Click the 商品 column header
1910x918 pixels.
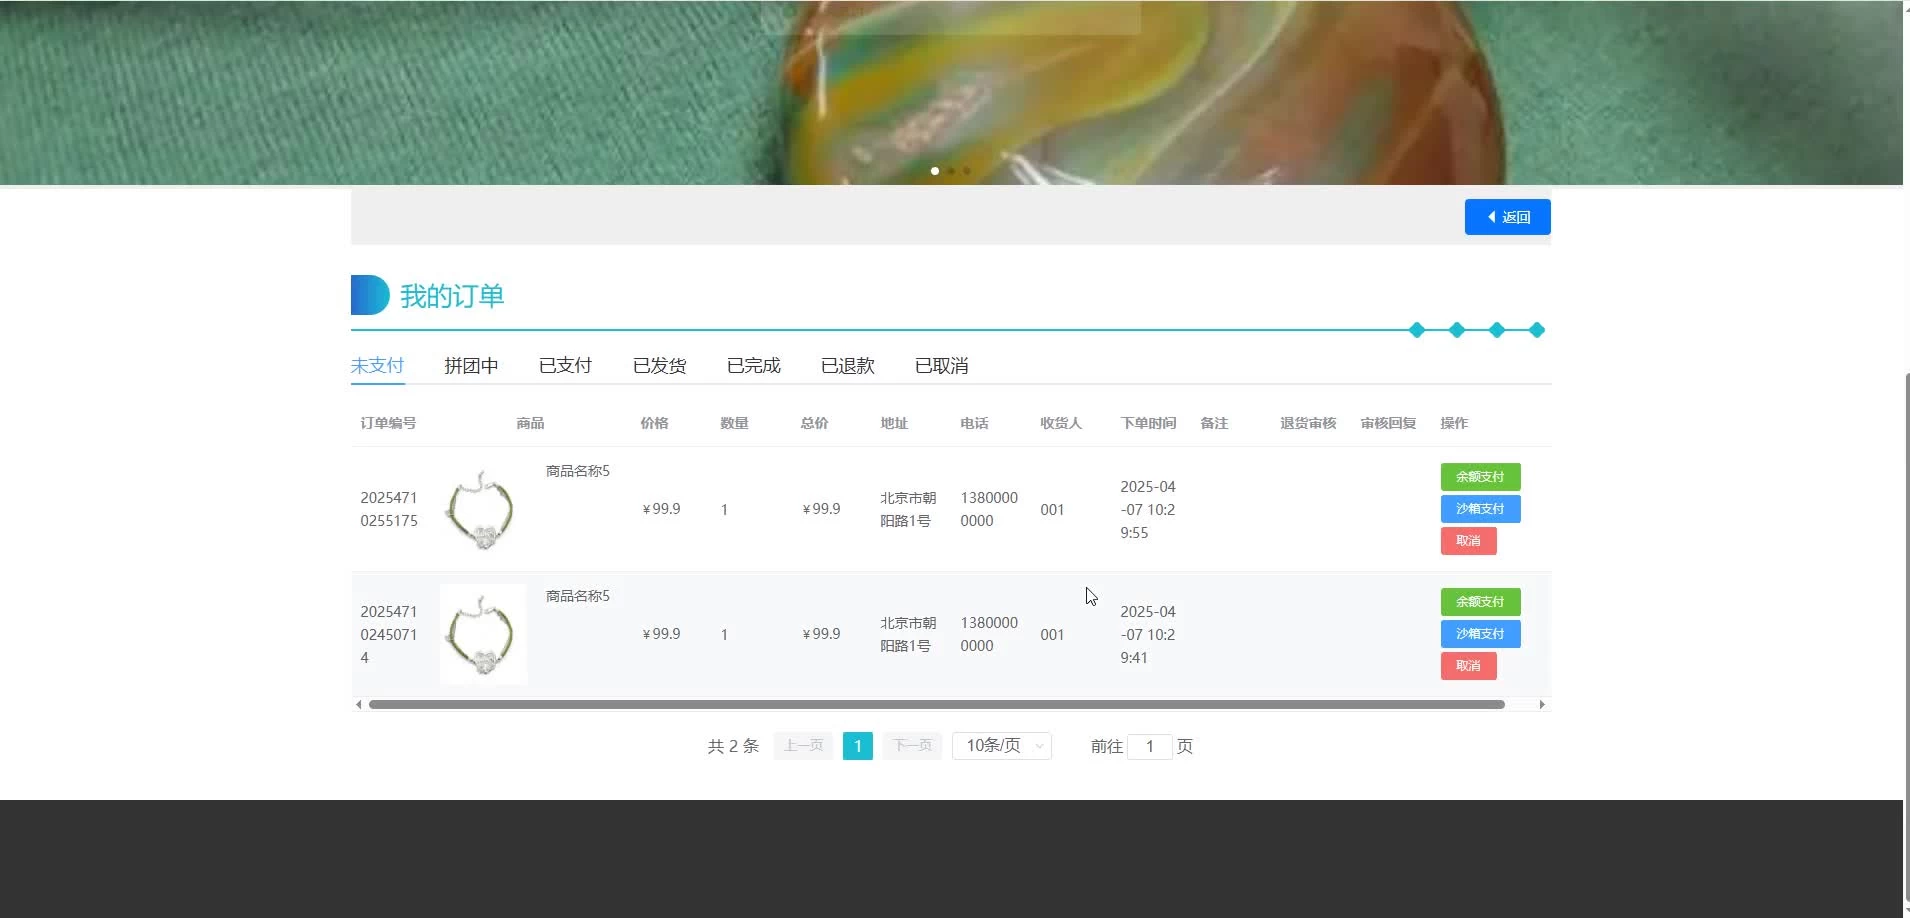coord(530,423)
